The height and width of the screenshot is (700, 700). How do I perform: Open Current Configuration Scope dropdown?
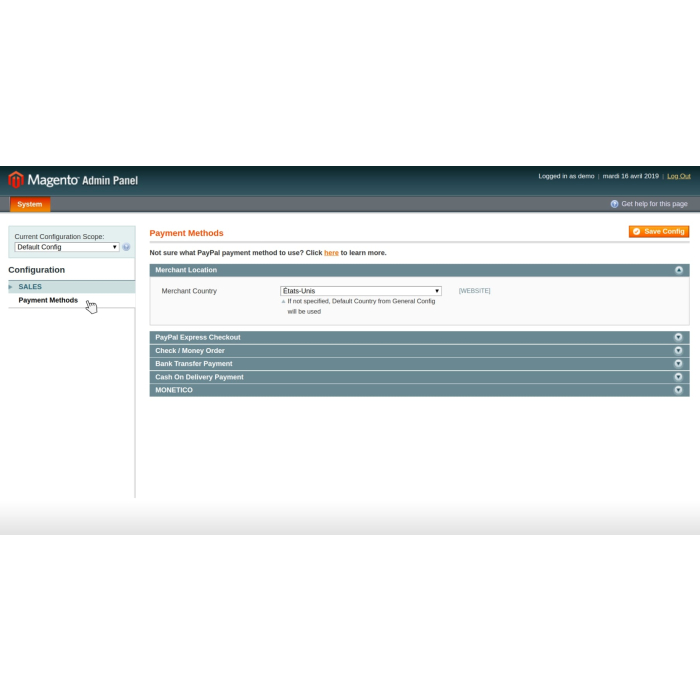tap(67, 247)
